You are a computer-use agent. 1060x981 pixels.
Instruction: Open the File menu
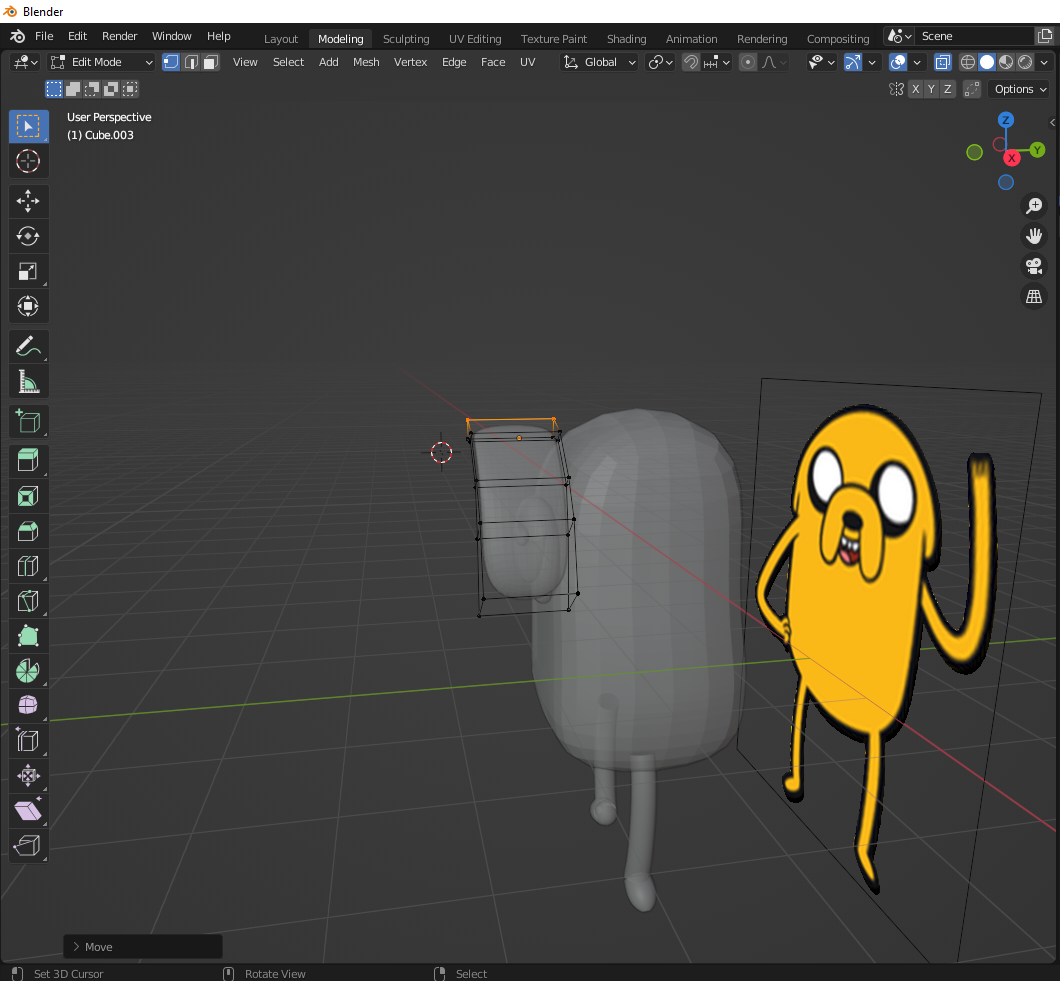pyautogui.click(x=44, y=37)
